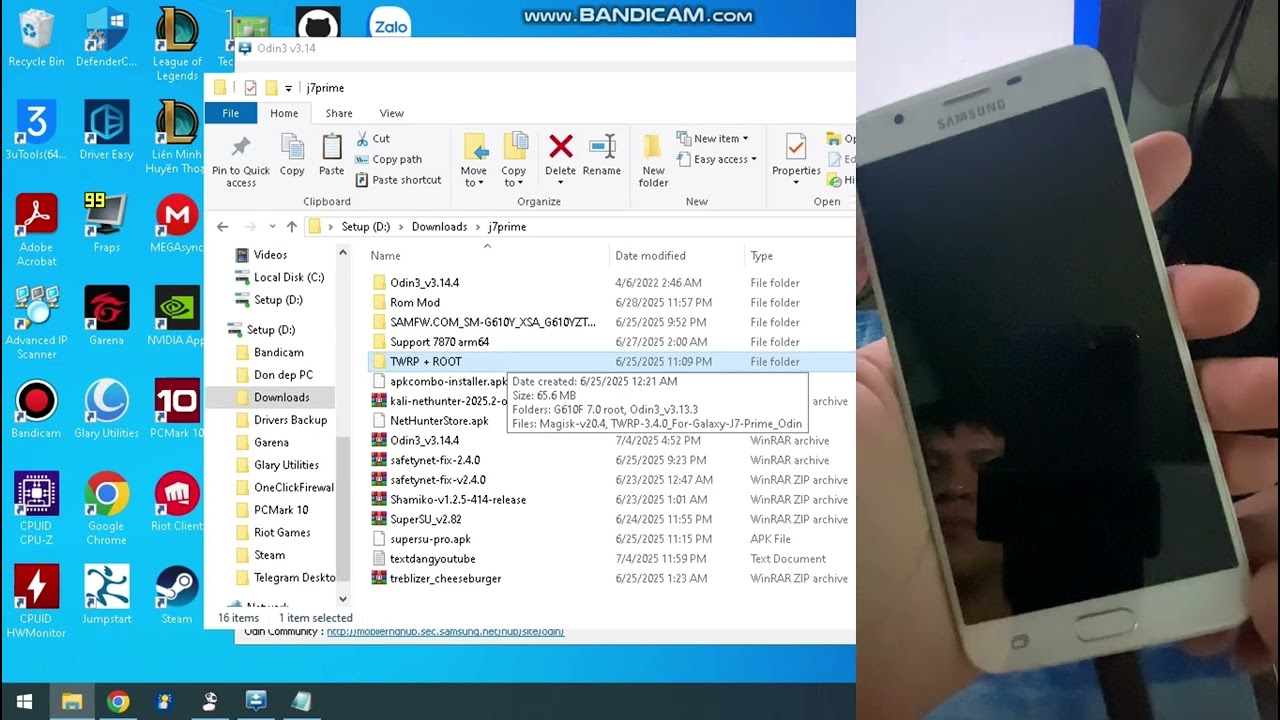
Task: Click Setup (D:) in the address breadcrumb
Action: pos(366,227)
